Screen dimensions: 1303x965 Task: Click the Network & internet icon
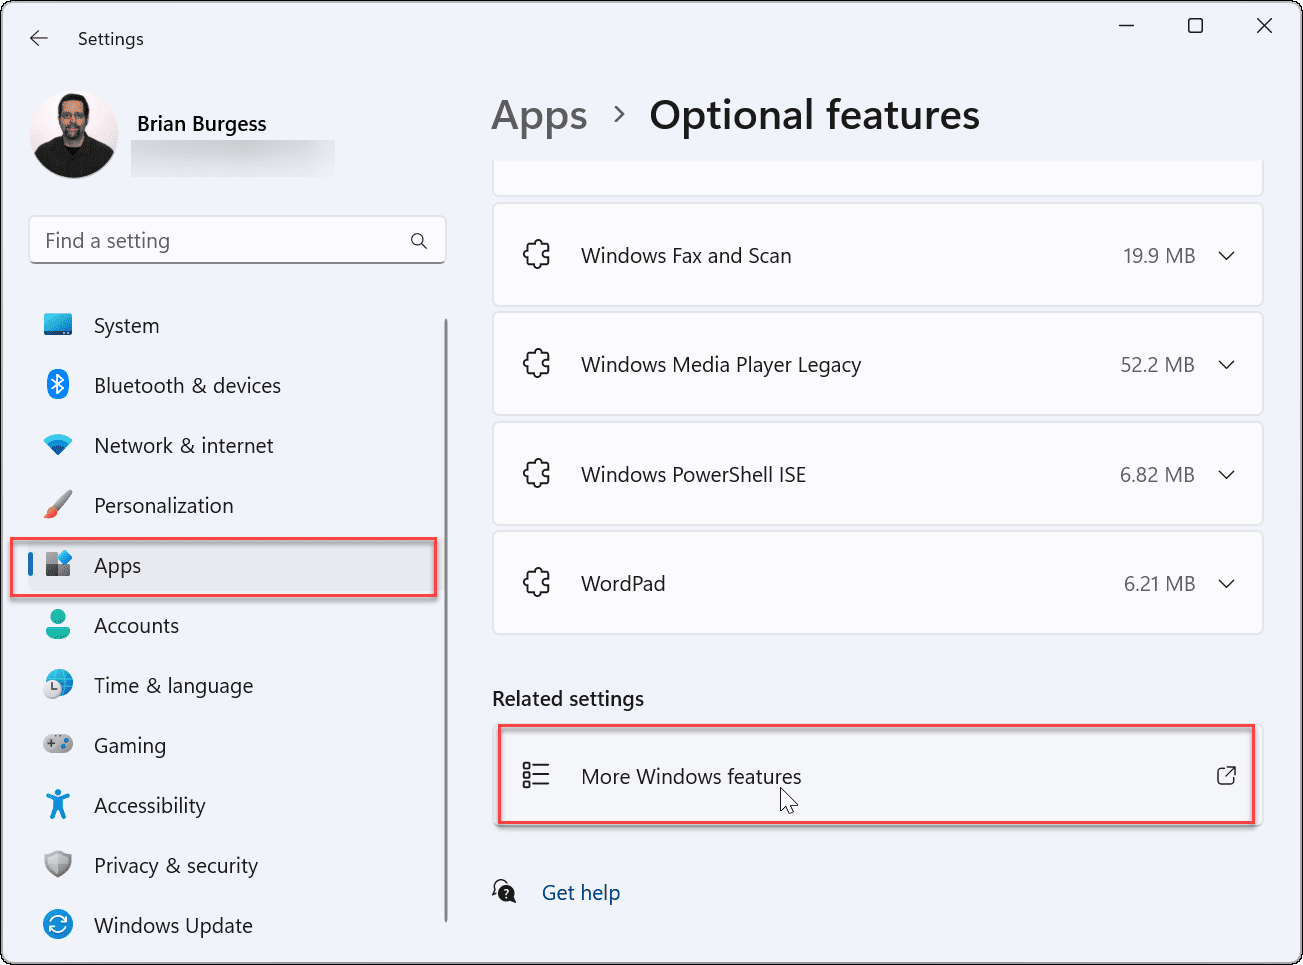coord(57,445)
